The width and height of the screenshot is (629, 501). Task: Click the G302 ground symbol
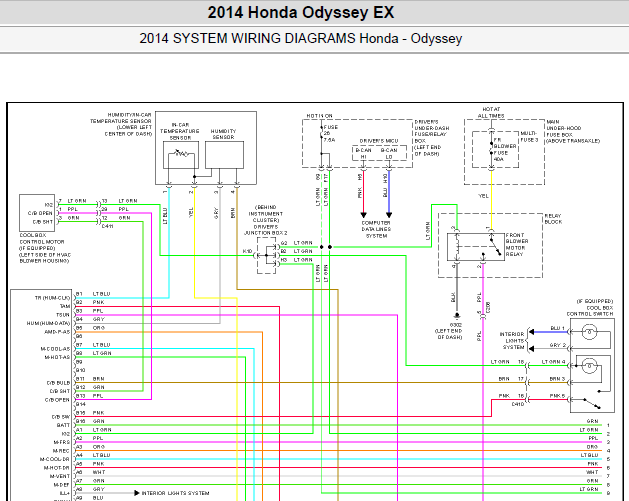[457, 316]
